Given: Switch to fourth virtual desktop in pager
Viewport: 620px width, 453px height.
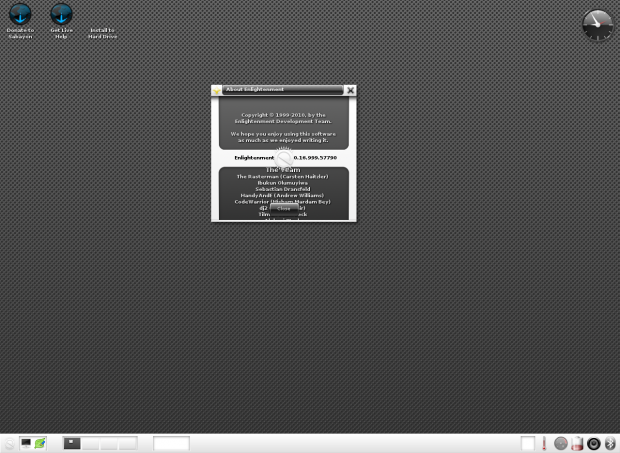Looking at the screenshot, I should click(x=128, y=443).
